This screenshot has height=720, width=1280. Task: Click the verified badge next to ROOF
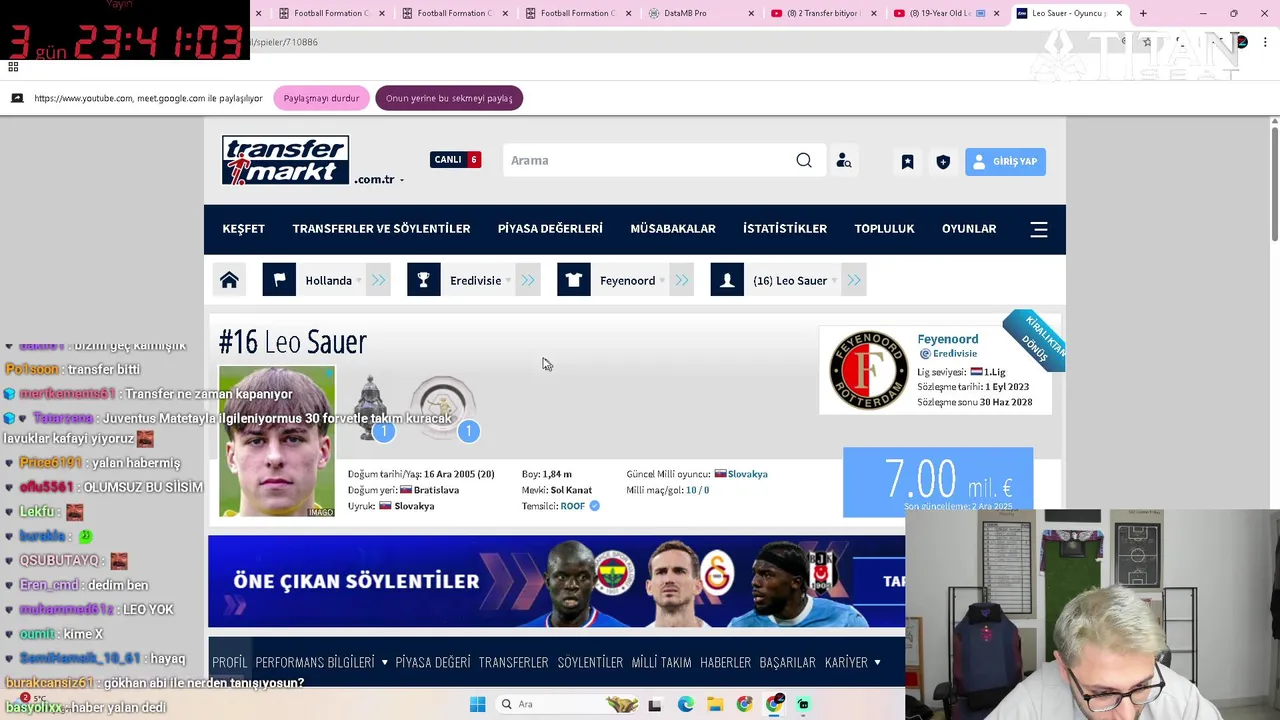(x=594, y=506)
